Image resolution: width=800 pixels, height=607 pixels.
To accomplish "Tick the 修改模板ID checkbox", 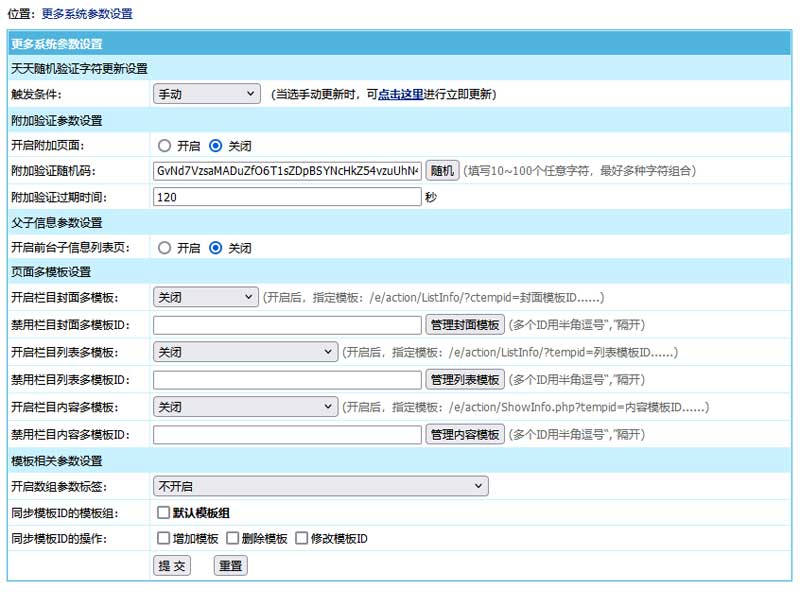I will pyautogui.click(x=301, y=539).
